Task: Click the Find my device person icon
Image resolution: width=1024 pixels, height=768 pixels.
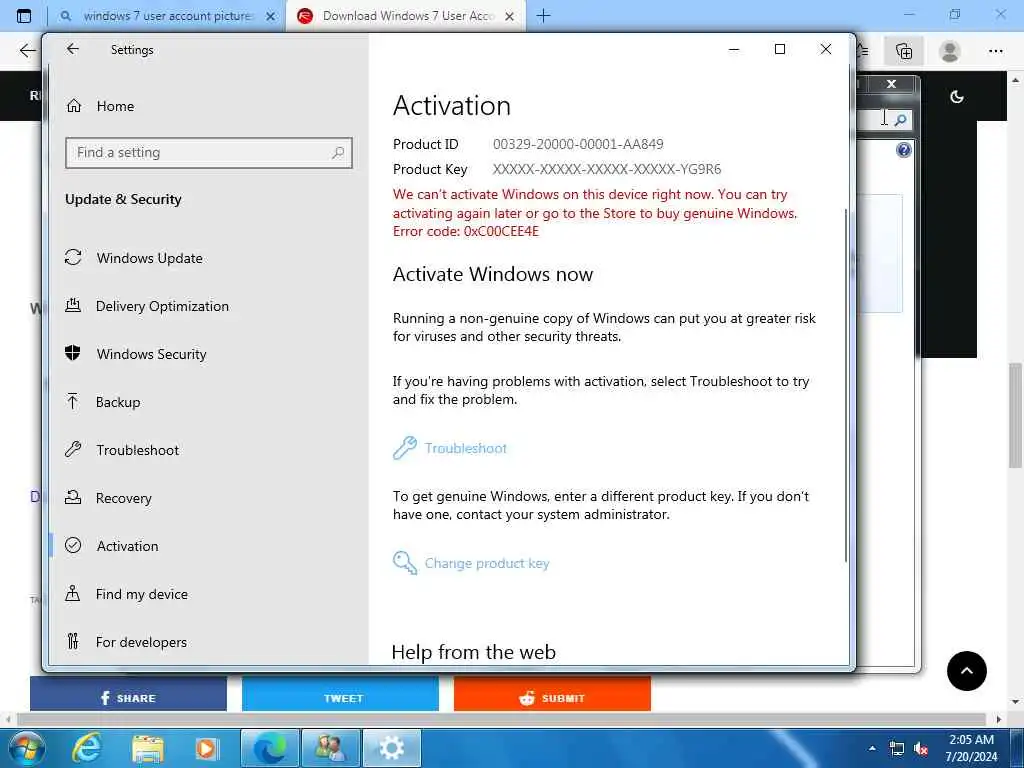Action: [72, 593]
